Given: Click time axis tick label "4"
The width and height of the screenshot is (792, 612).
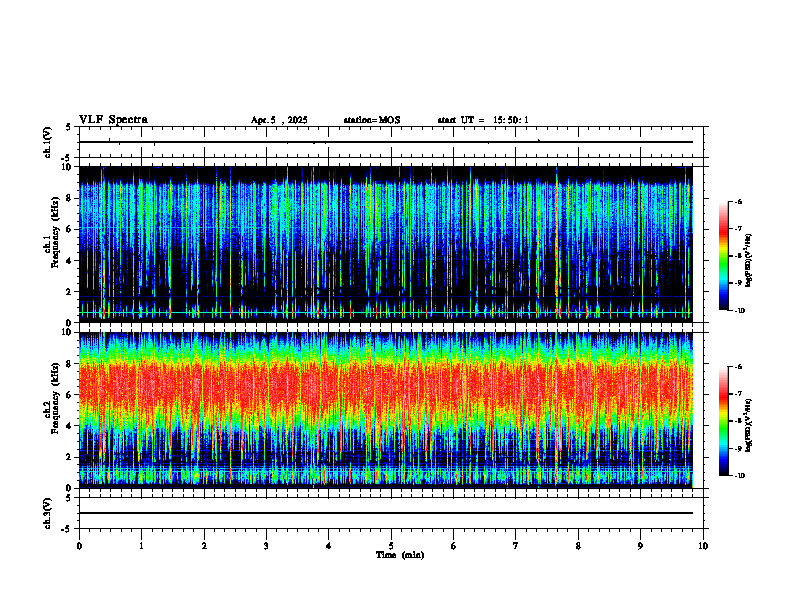Looking at the screenshot, I should (329, 546).
